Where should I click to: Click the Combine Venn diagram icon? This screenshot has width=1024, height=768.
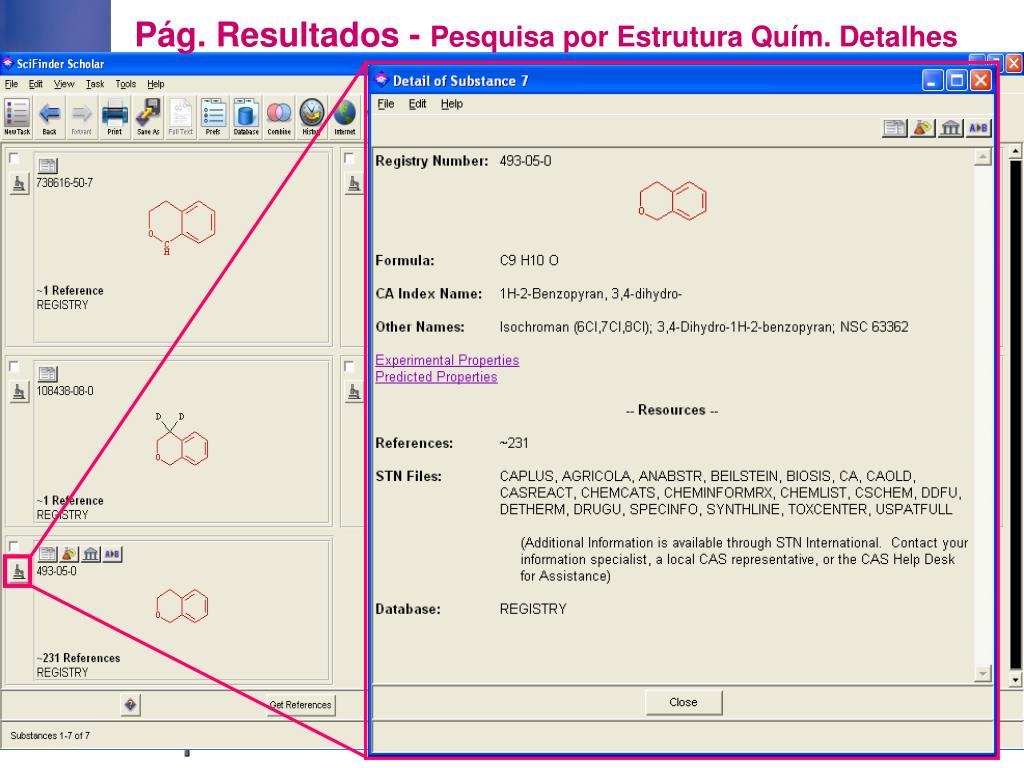click(279, 117)
